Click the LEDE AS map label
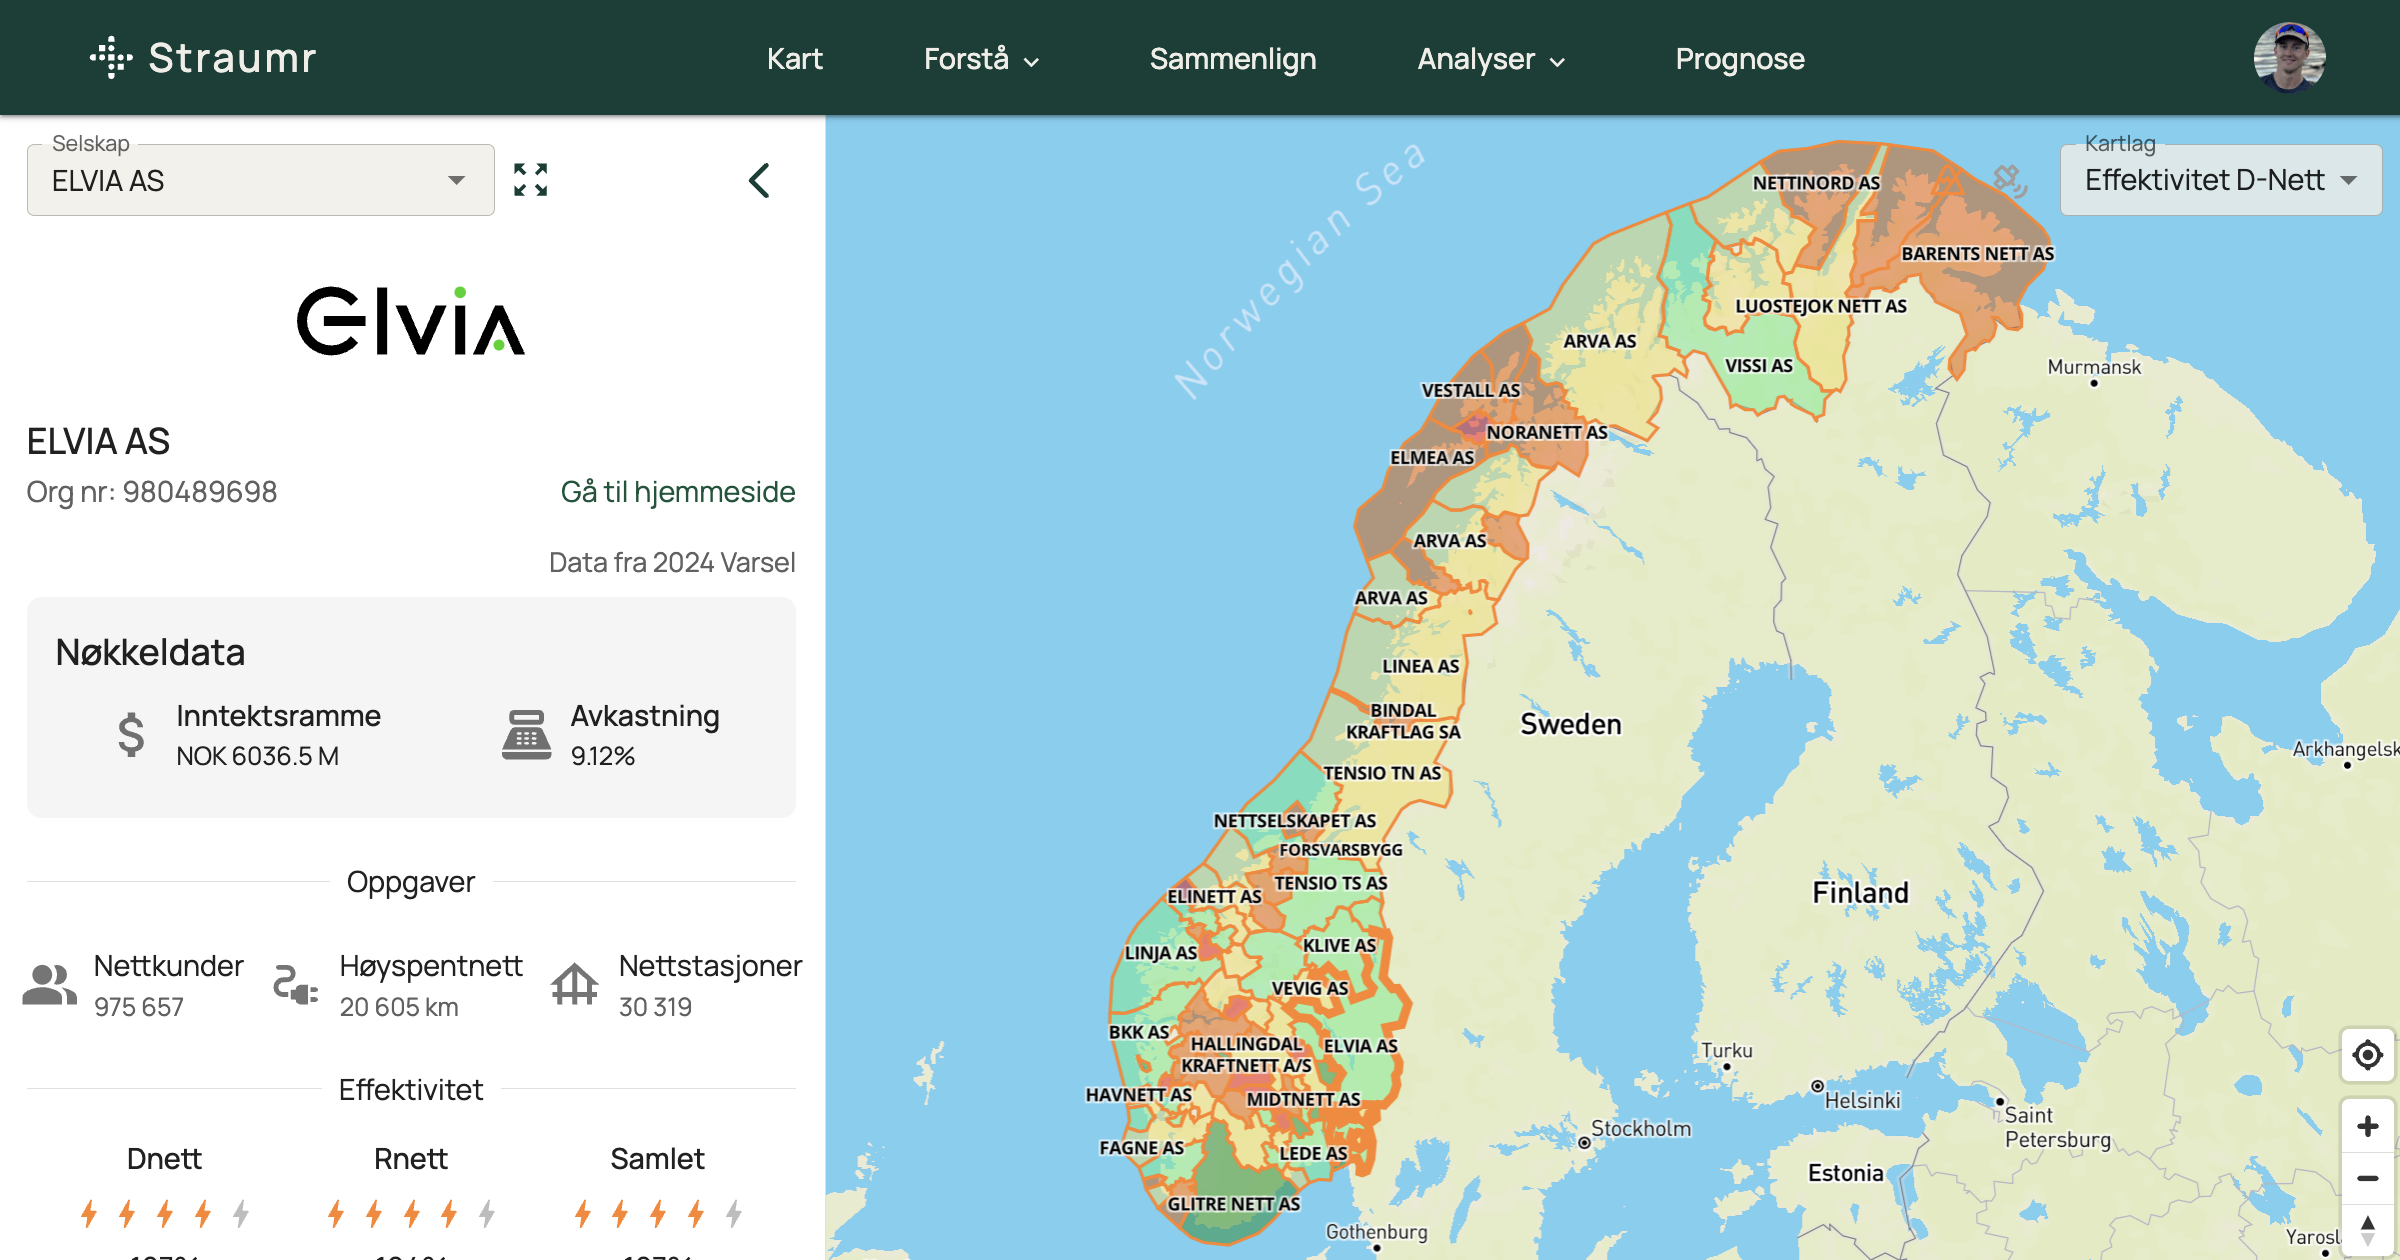The height and width of the screenshot is (1260, 2400). [x=1313, y=1153]
